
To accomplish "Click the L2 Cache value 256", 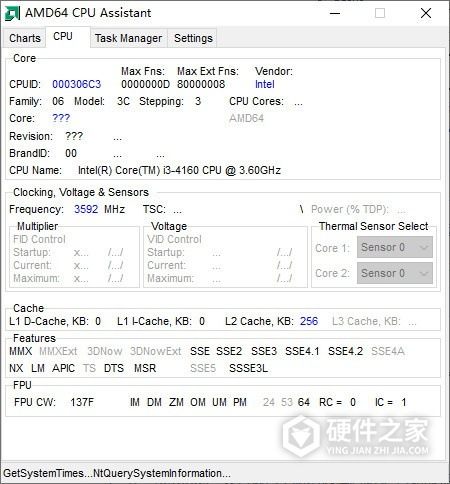I will pos(309,321).
